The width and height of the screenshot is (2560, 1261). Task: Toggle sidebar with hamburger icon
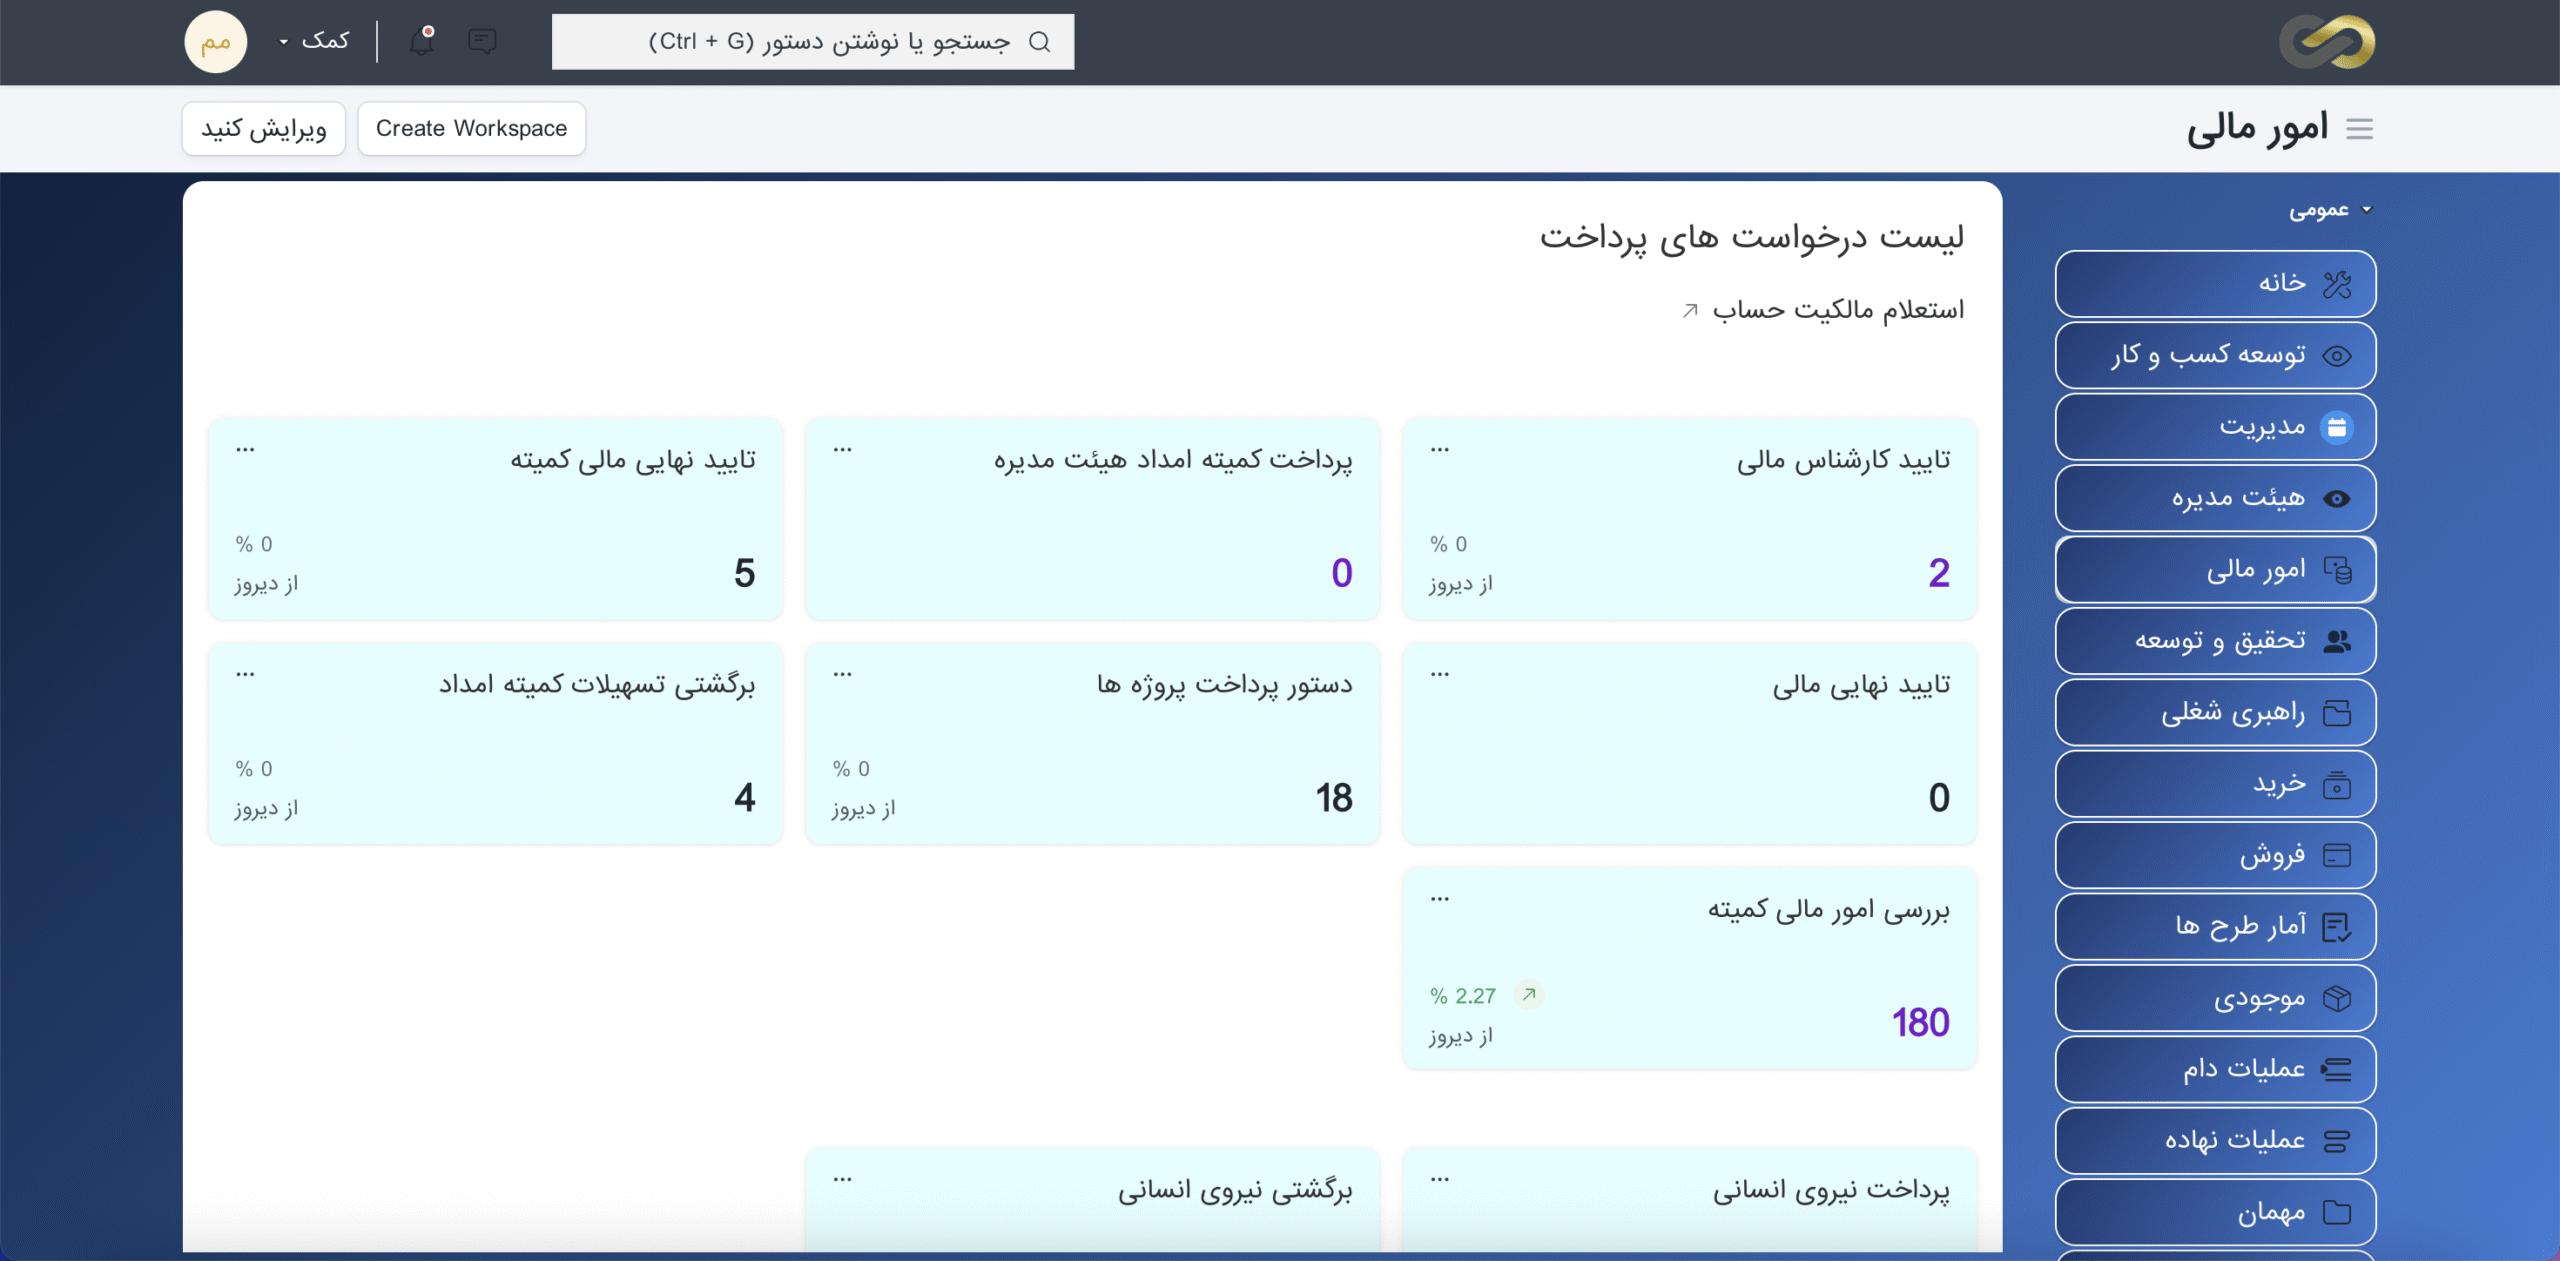2360,129
